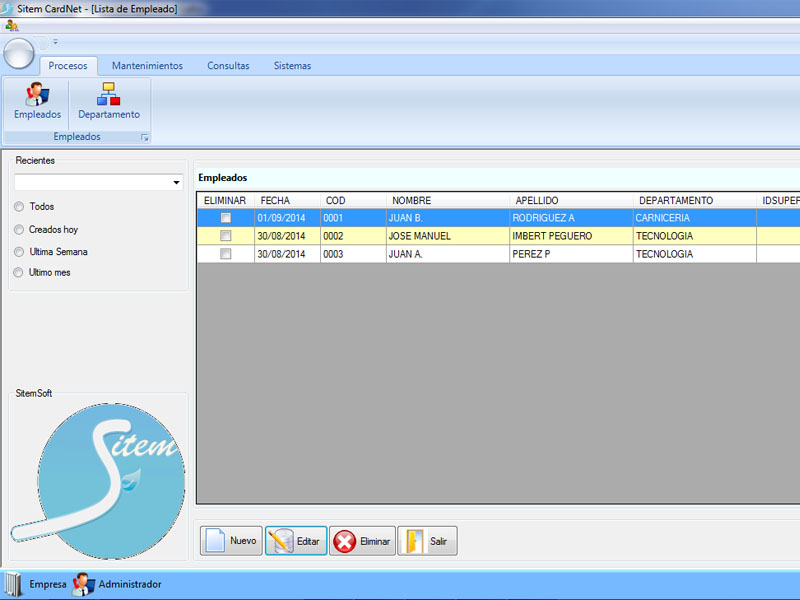Click the Administrador user icon in status bar
This screenshot has width=800, height=600.
(83, 584)
